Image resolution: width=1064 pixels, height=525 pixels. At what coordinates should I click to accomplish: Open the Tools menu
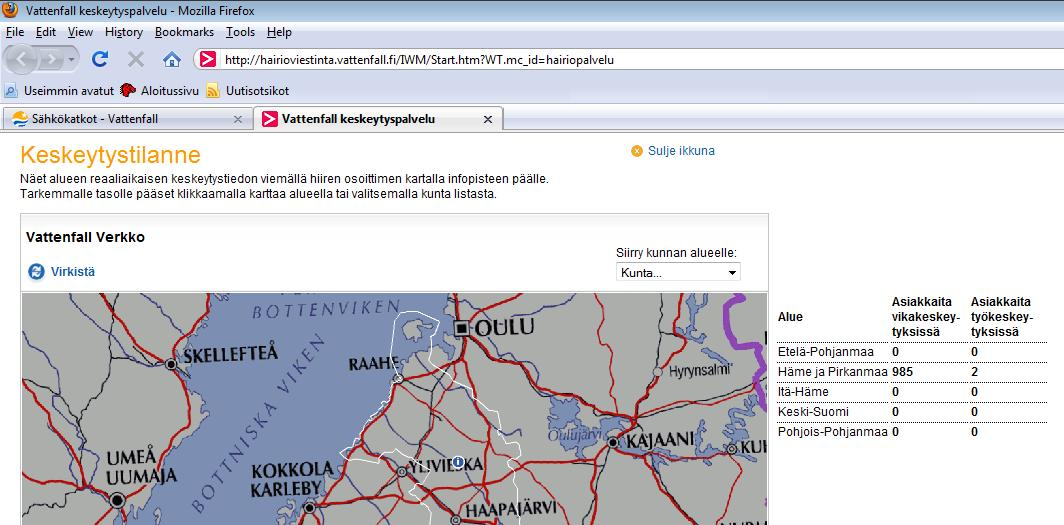(240, 32)
